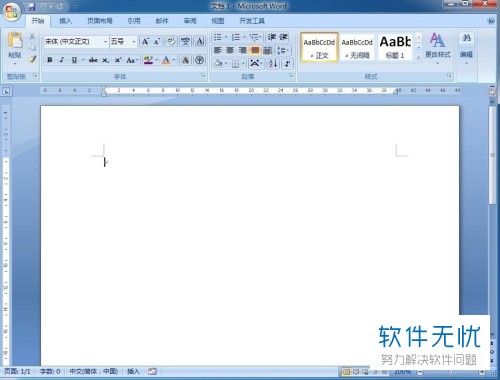Center align text

point(230,50)
